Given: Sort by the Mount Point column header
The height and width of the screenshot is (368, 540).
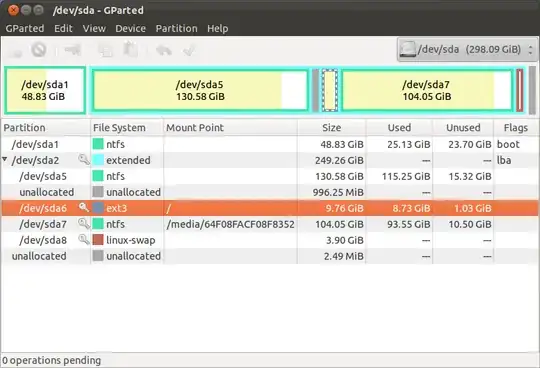Looking at the screenshot, I should click(x=230, y=128).
